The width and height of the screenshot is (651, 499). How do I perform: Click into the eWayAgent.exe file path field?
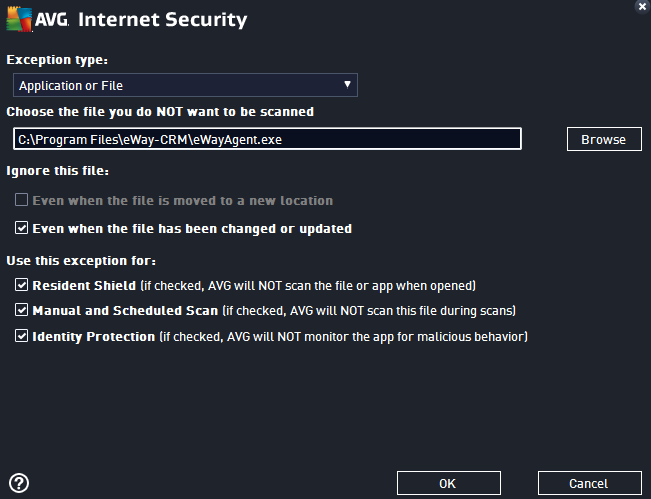click(267, 139)
